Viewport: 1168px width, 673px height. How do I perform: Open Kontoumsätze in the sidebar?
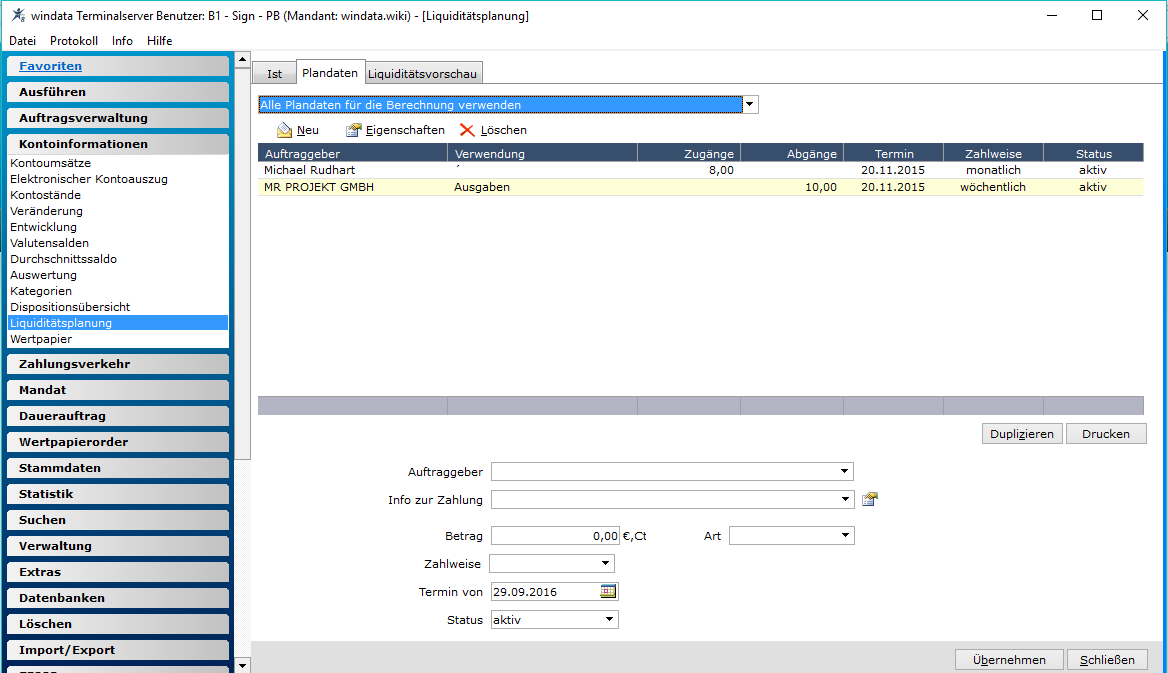[x=51, y=163]
